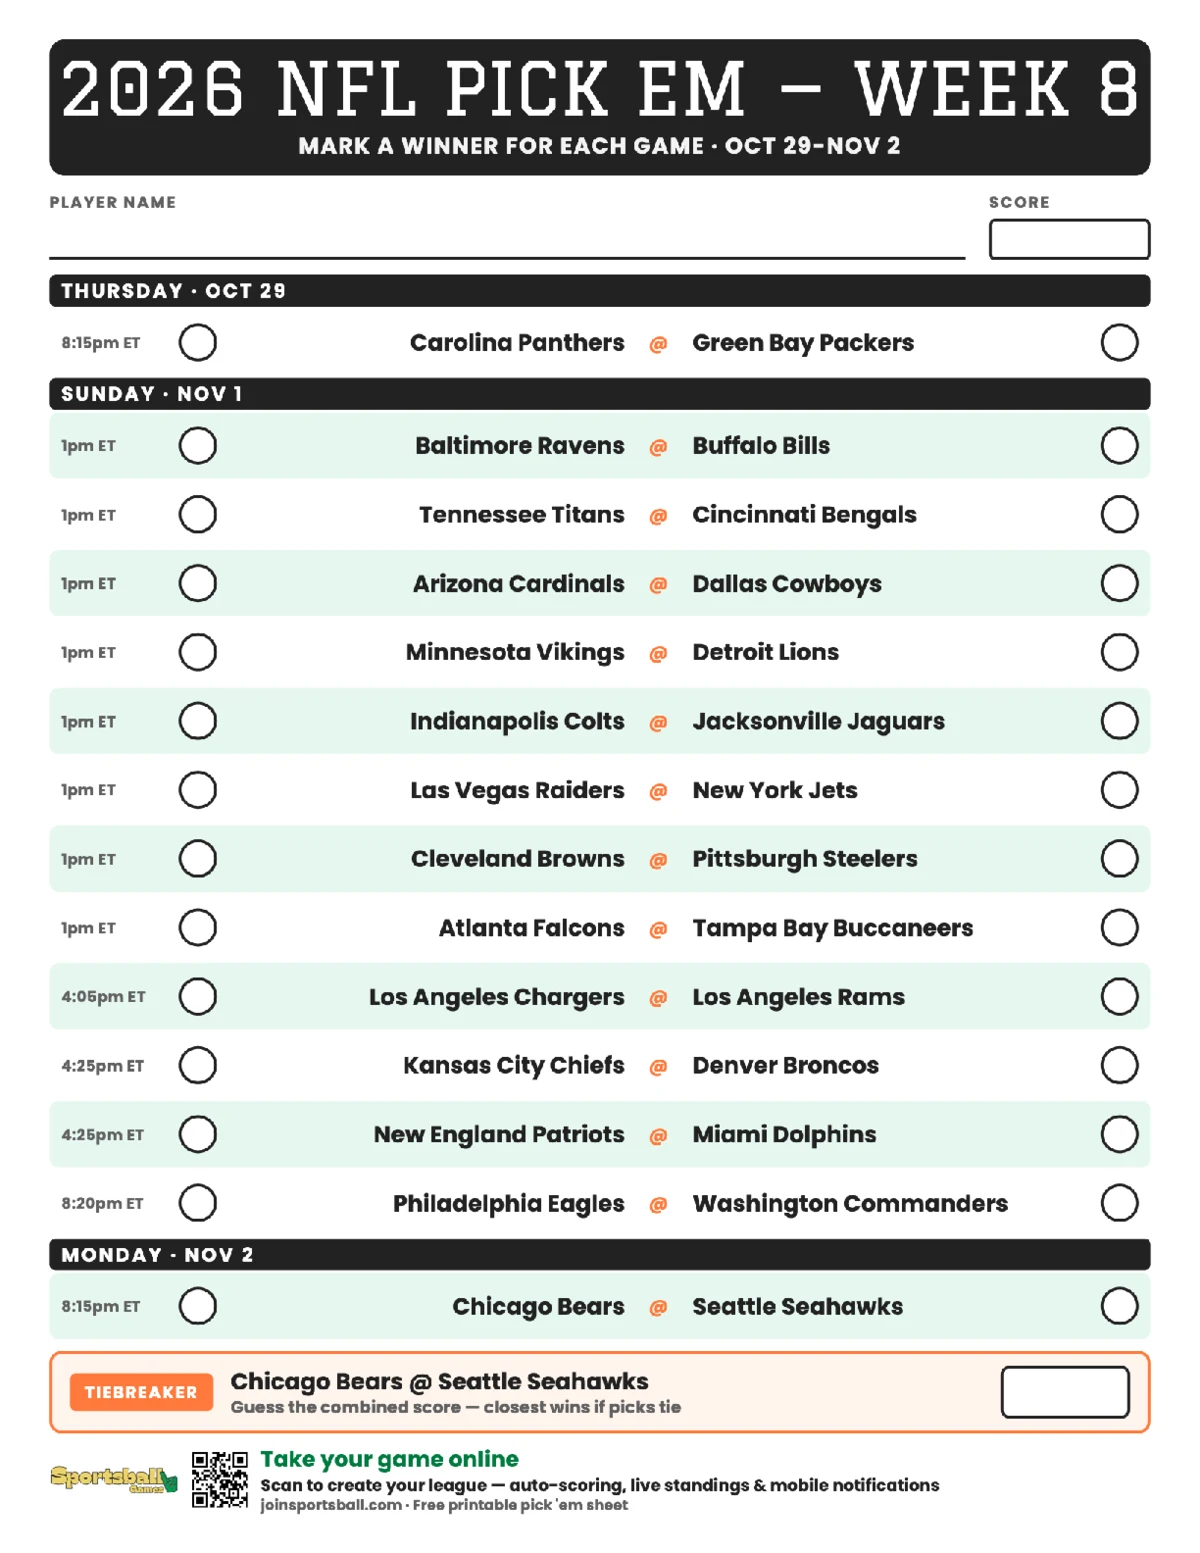This screenshot has width=1200, height=1553.
Task: Select Carolina Panthers pick circle
Action: [x=198, y=342]
